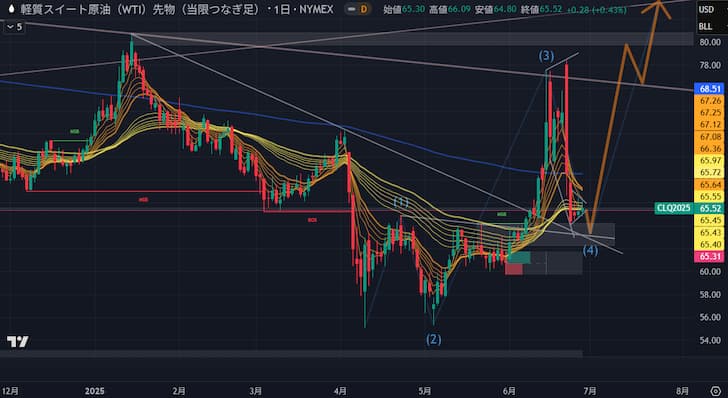
Task: Select the green 65.52 current price label
Action: tap(710, 208)
